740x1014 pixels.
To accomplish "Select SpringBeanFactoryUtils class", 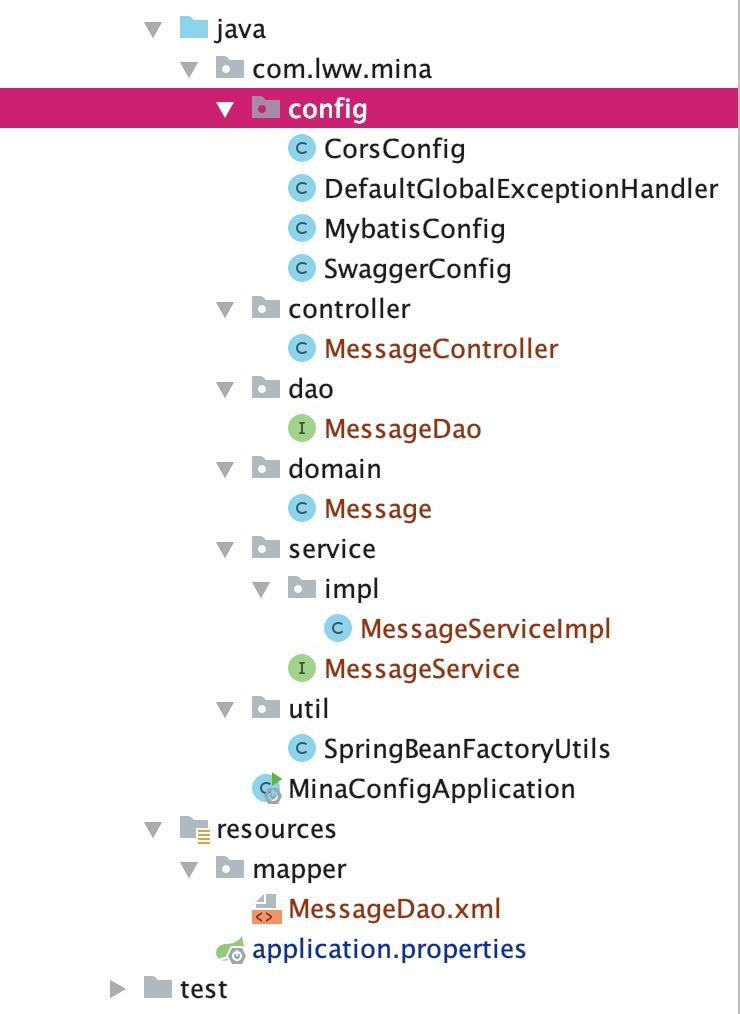I will click(466, 749).
